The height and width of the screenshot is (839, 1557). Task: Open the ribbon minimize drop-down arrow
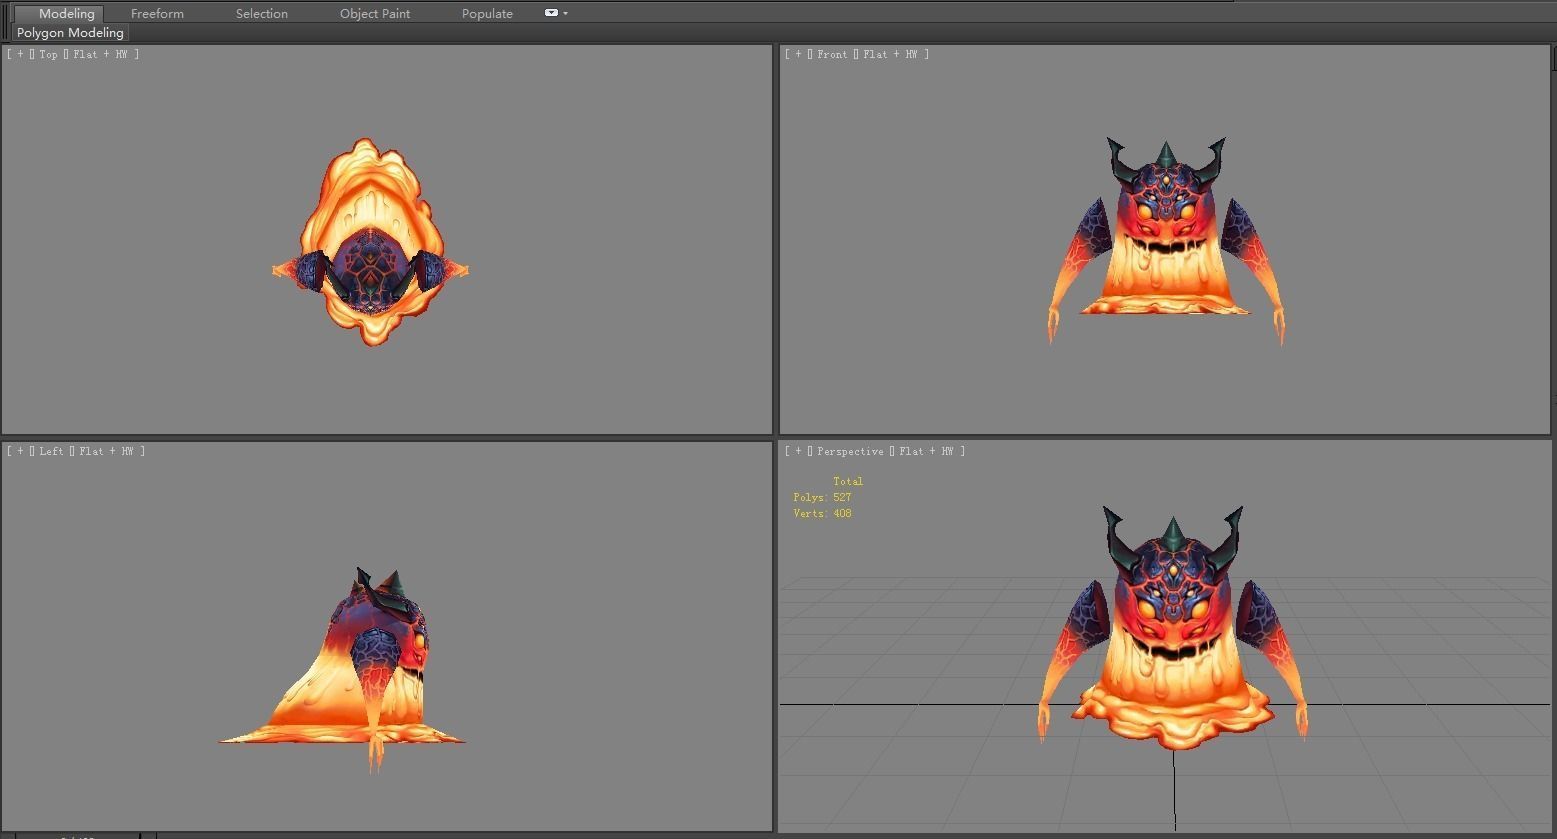(x=566, y=13)
